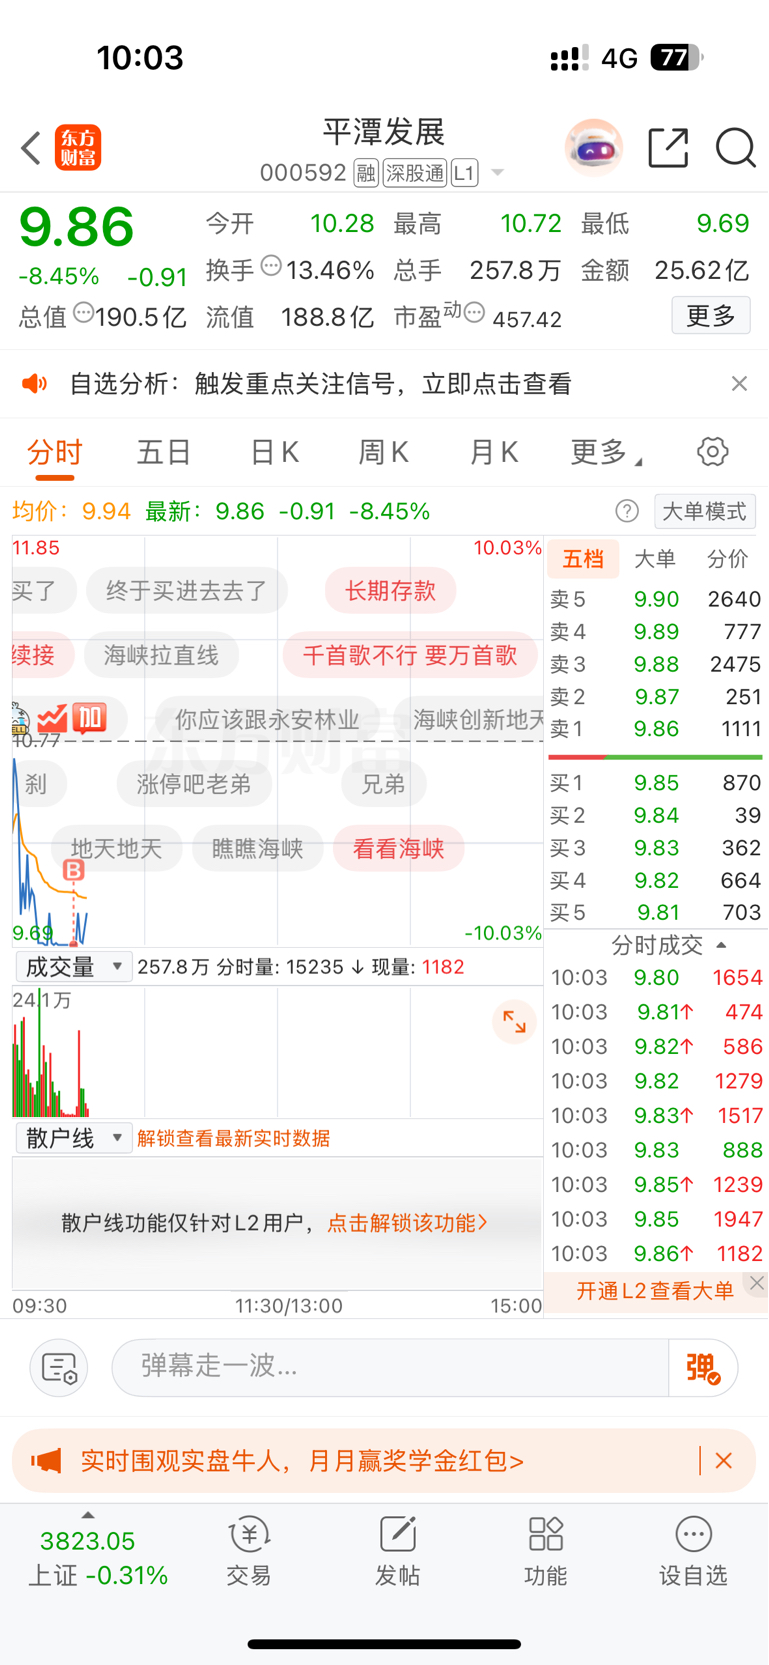Open info icon next to 换手

click(271, 266)
